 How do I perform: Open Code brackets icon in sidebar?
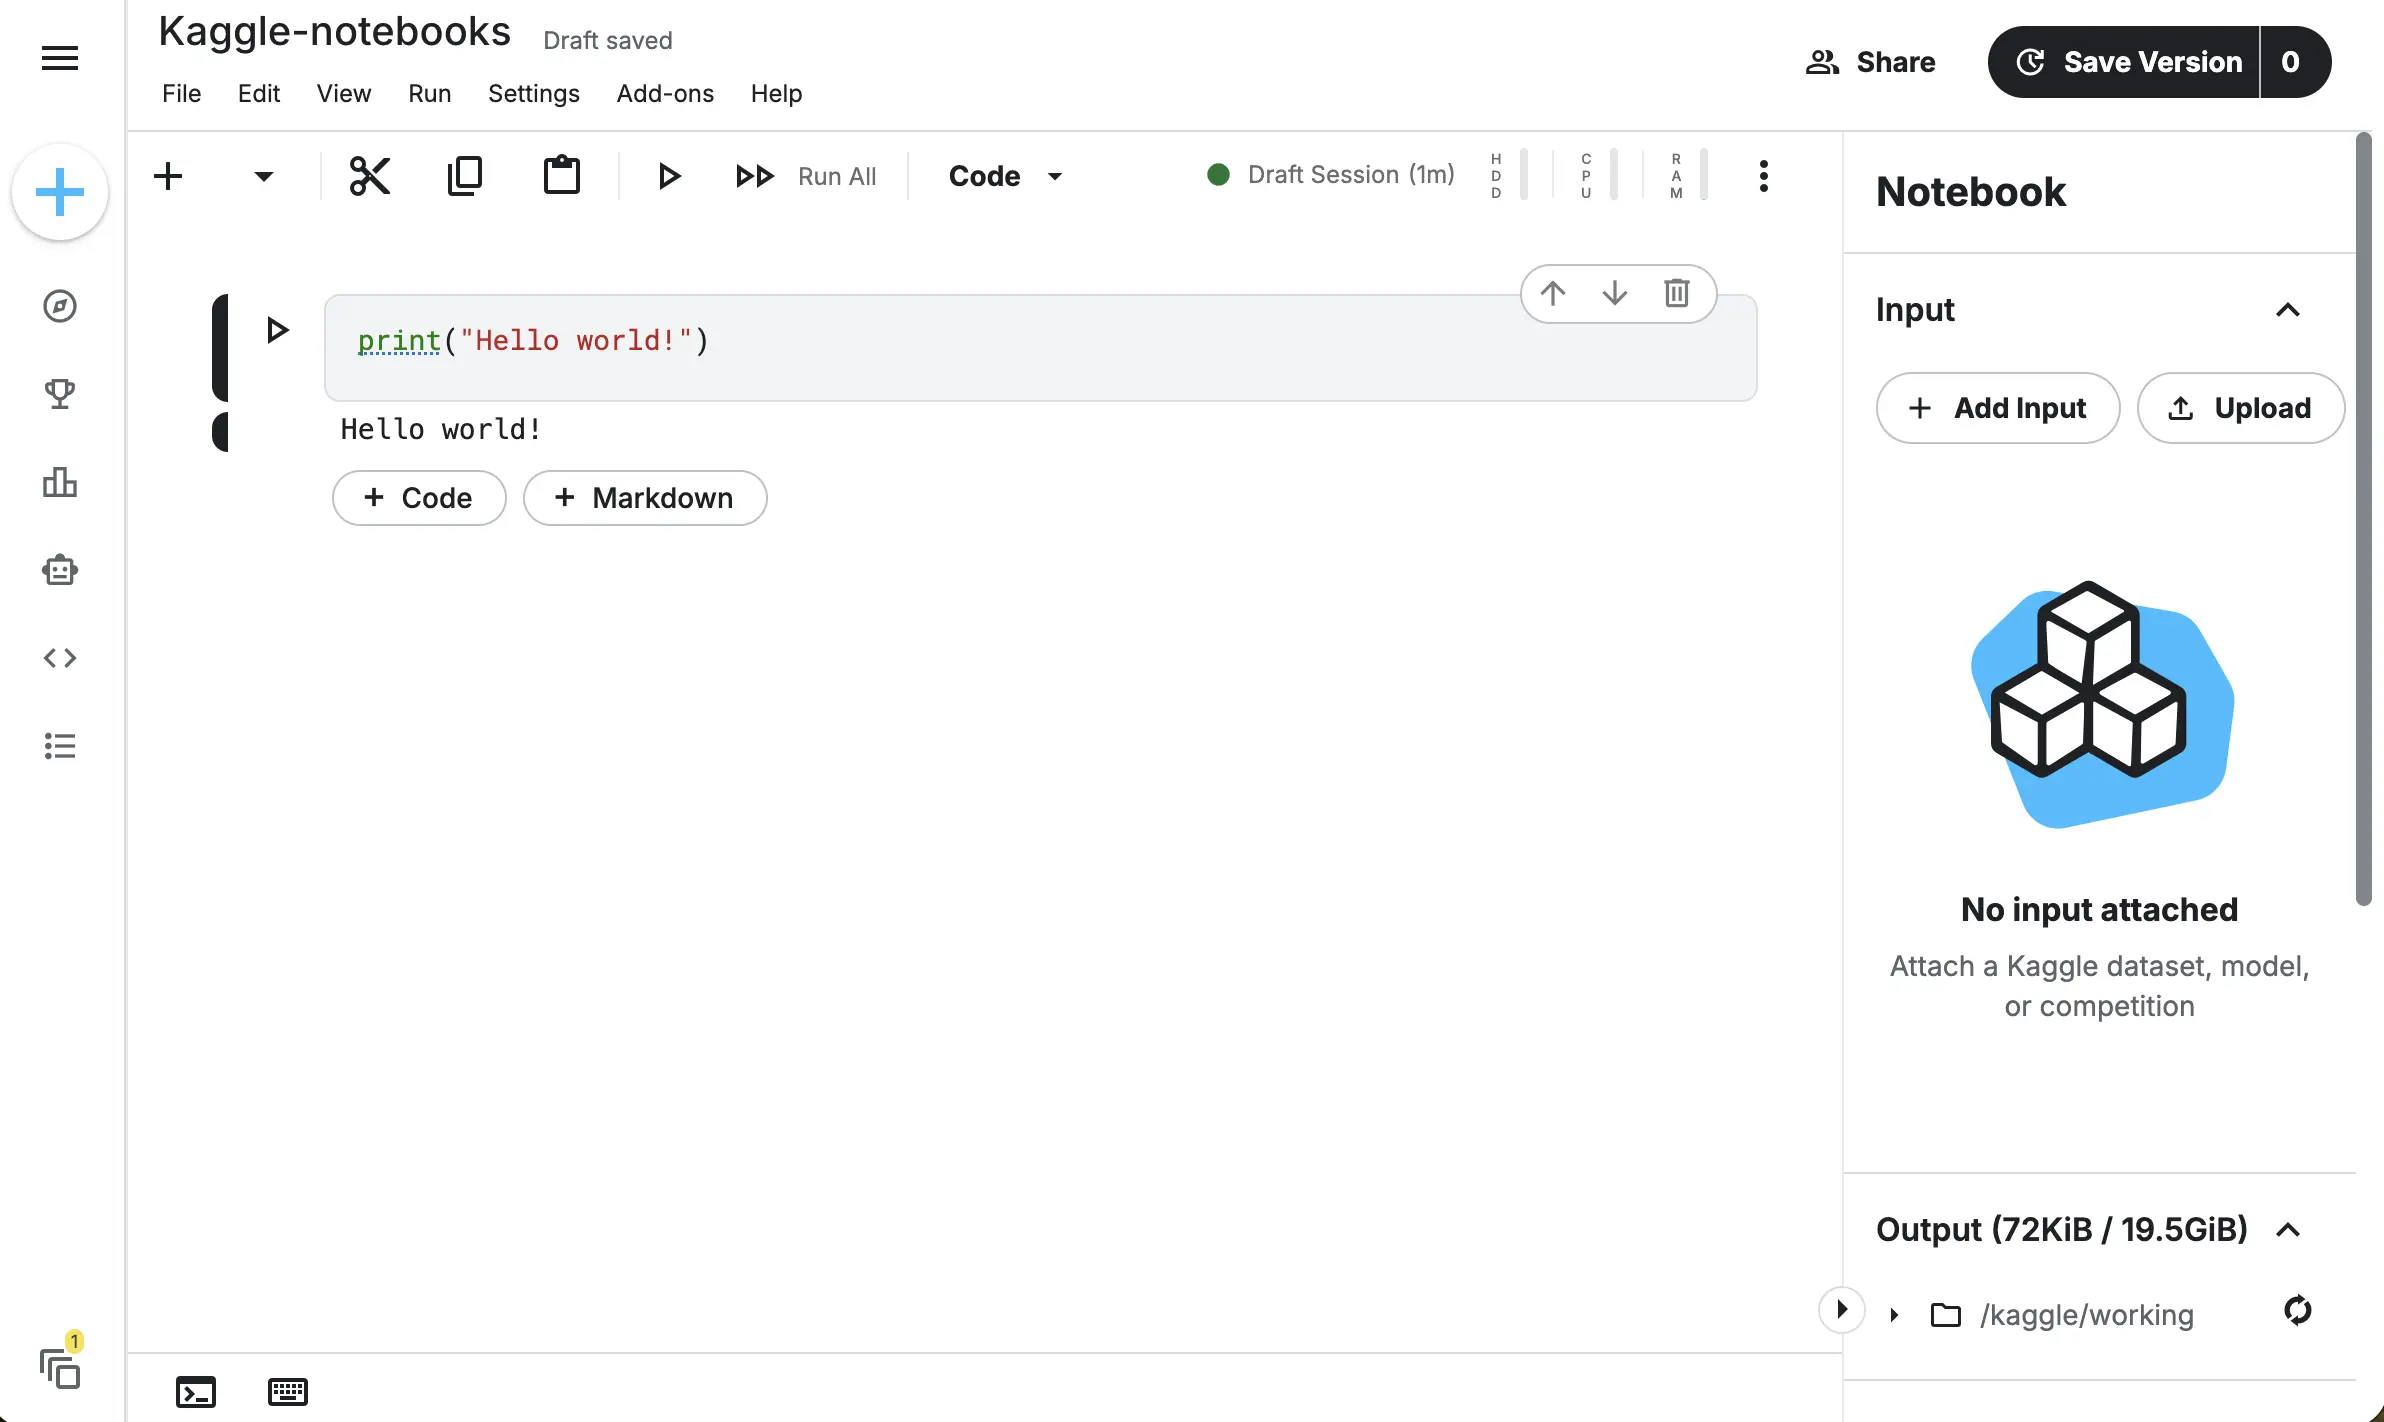coord(60,658)
